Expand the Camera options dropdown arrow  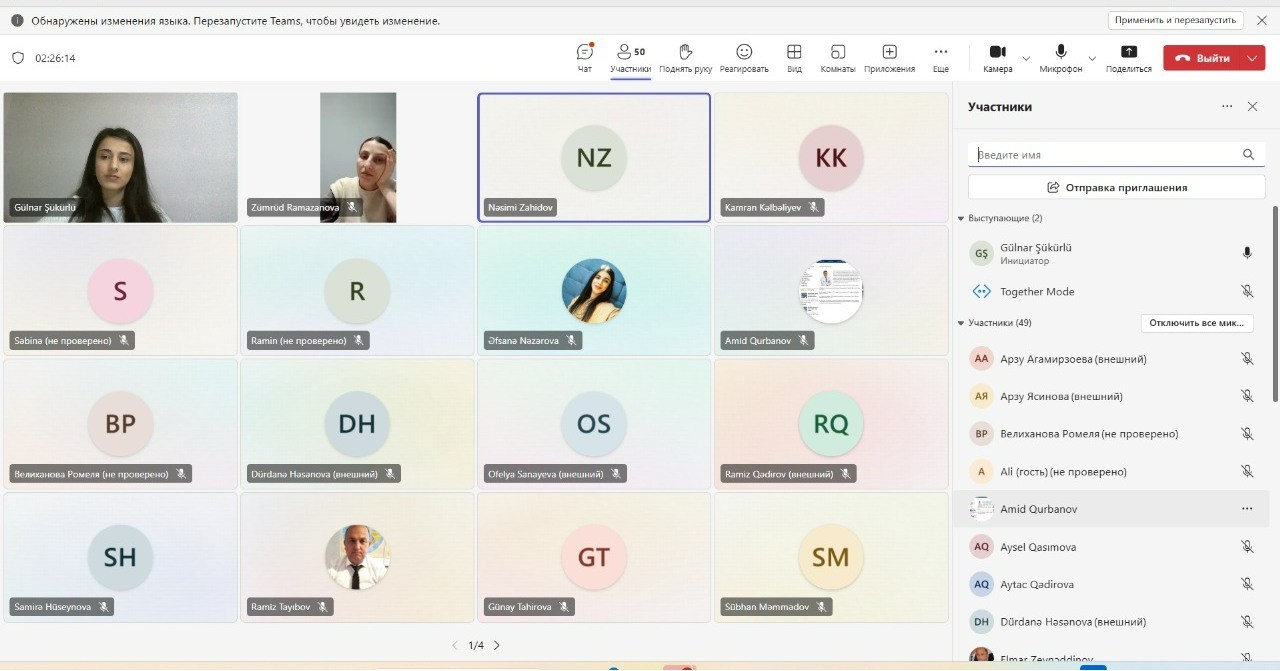point(1026,59)
